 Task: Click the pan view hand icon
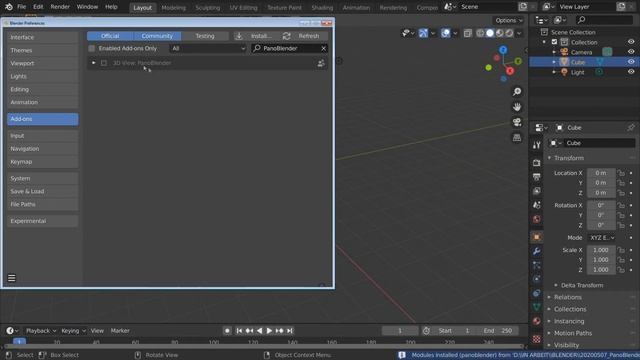point(517,107)
